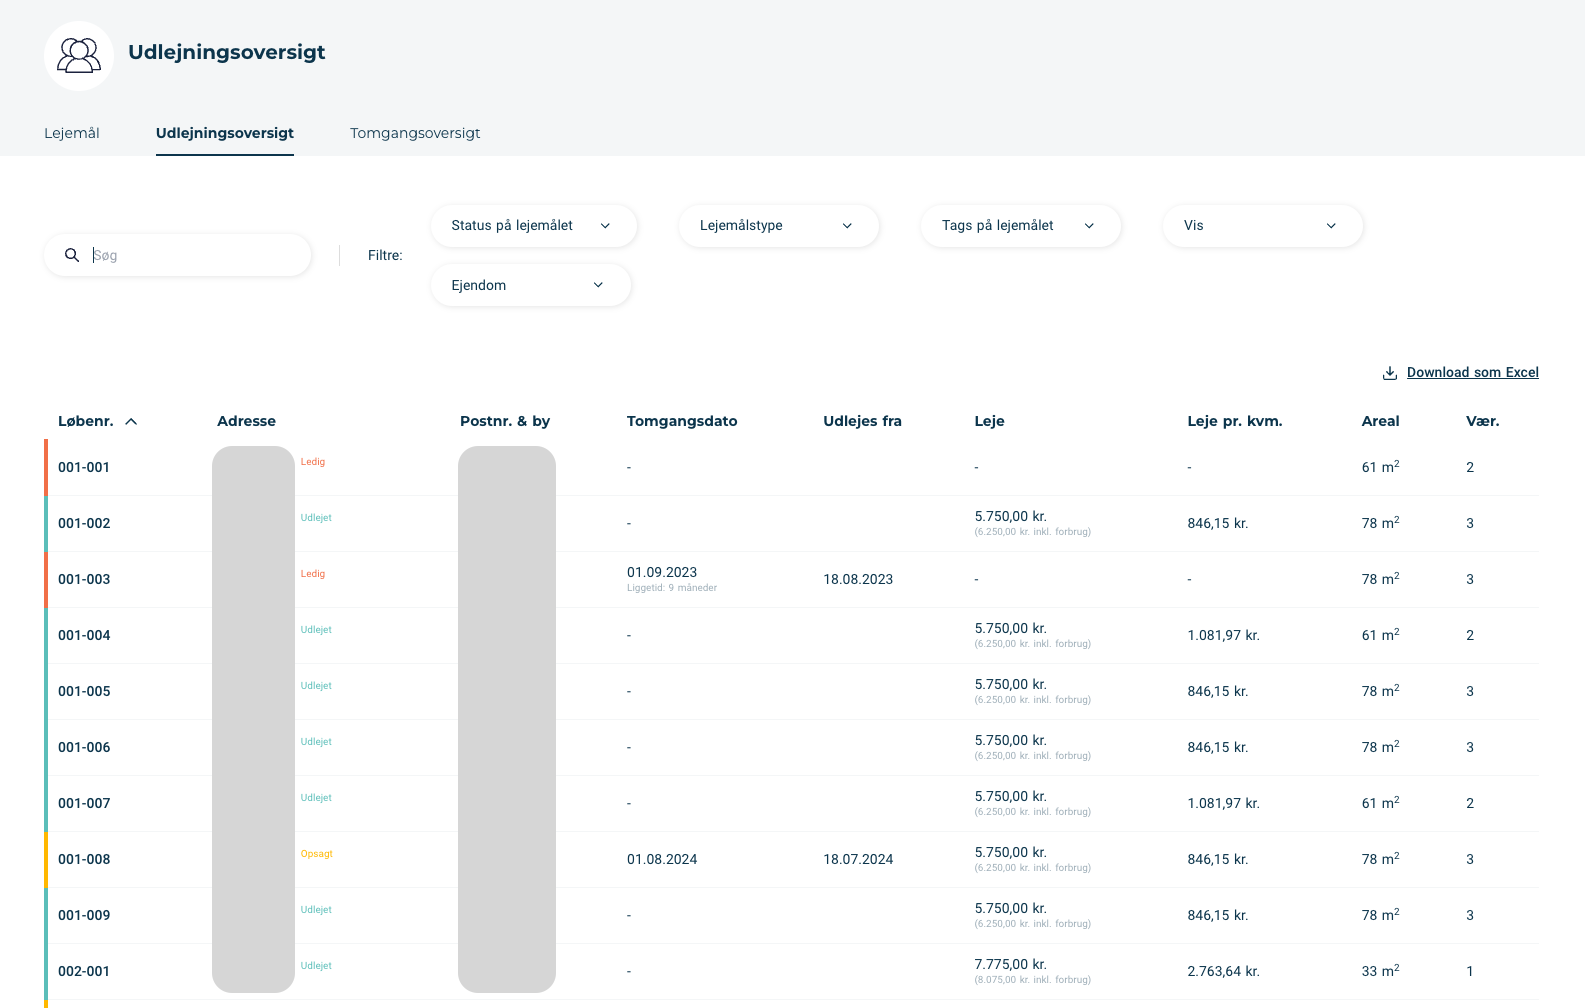The image size is (1585, 1008).
Task: Expand the Vis dropdown
Action: click(1263, 226)
